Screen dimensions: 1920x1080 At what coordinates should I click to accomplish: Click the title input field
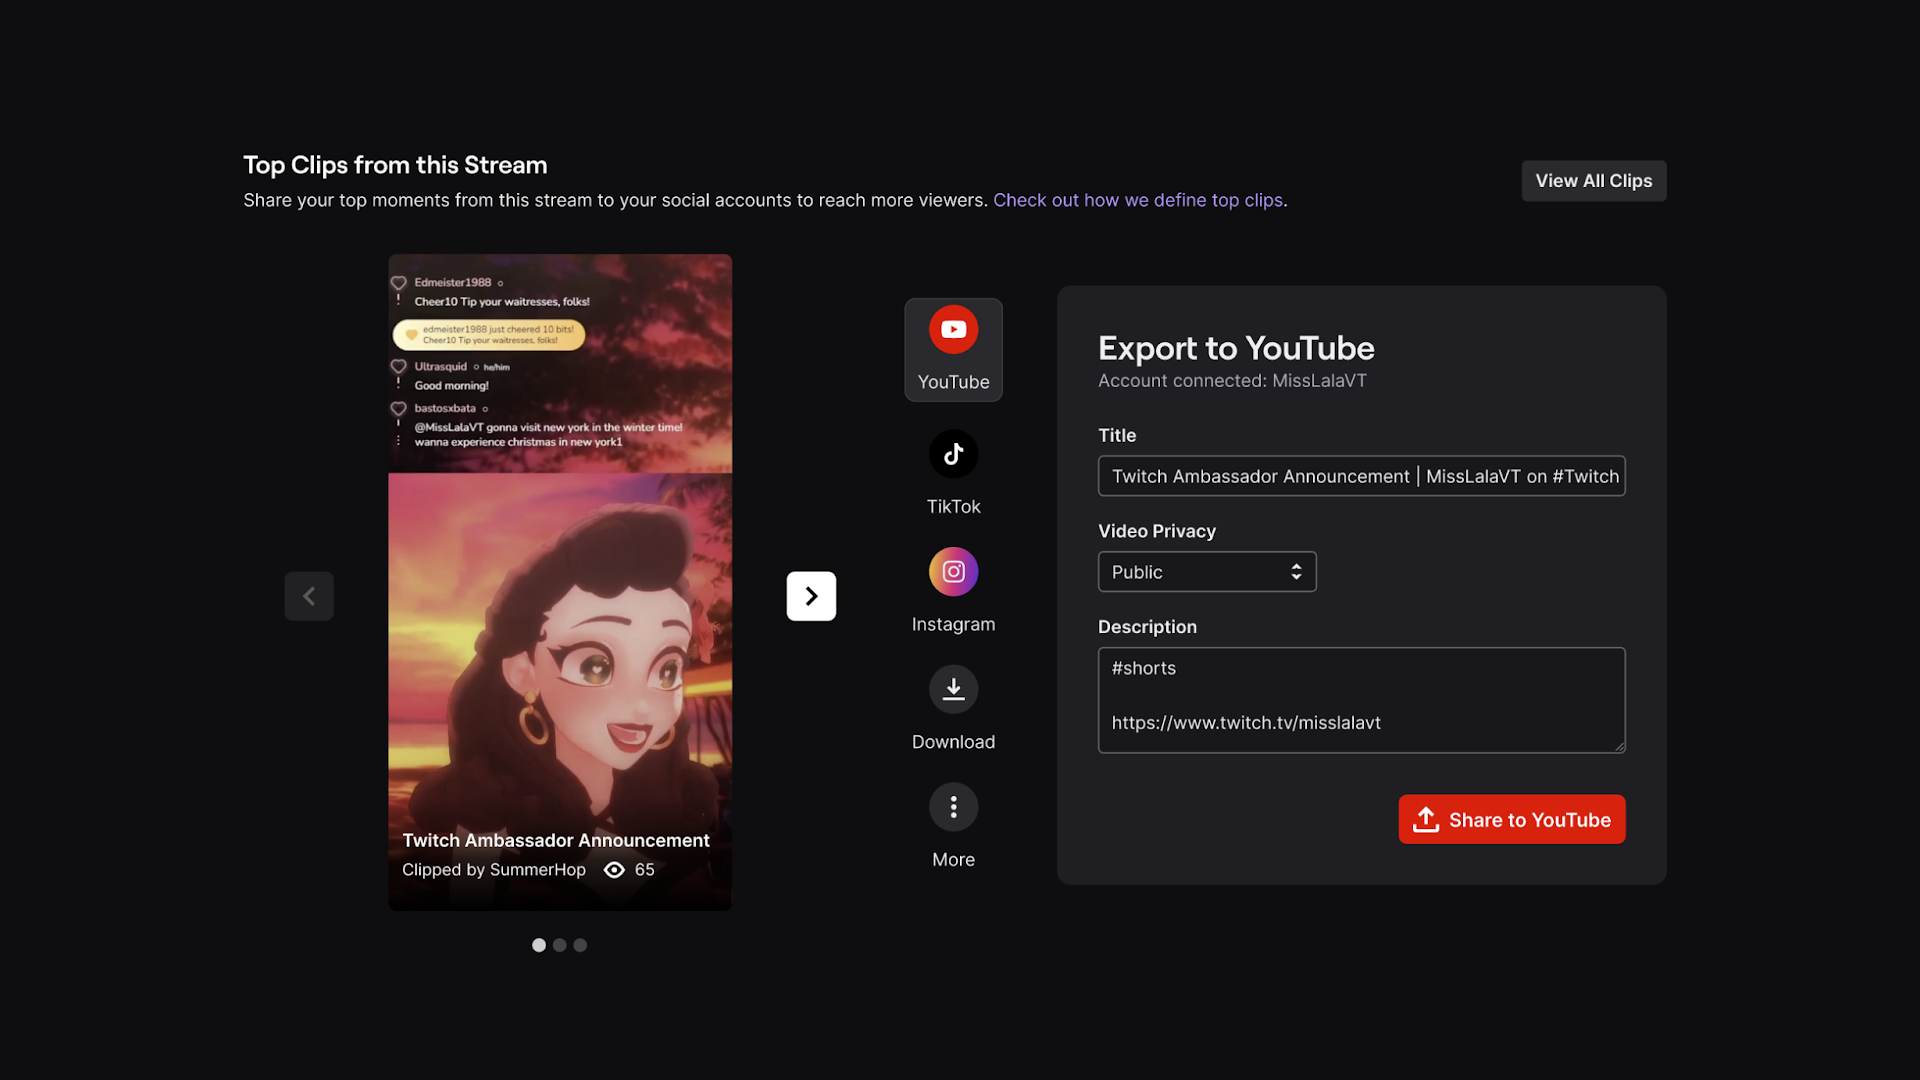[1362, 475]
